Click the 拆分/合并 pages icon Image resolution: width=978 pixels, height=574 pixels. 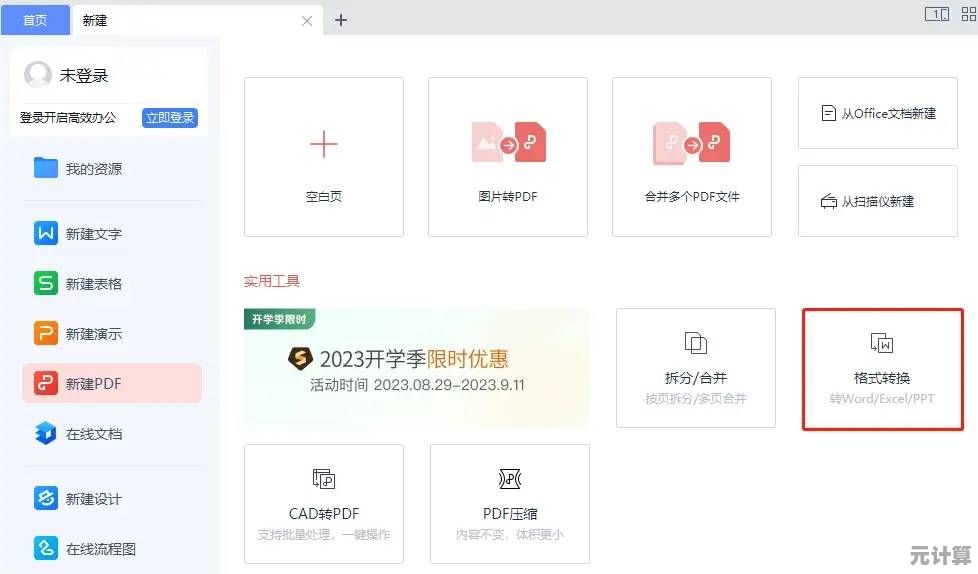[695, 343]
